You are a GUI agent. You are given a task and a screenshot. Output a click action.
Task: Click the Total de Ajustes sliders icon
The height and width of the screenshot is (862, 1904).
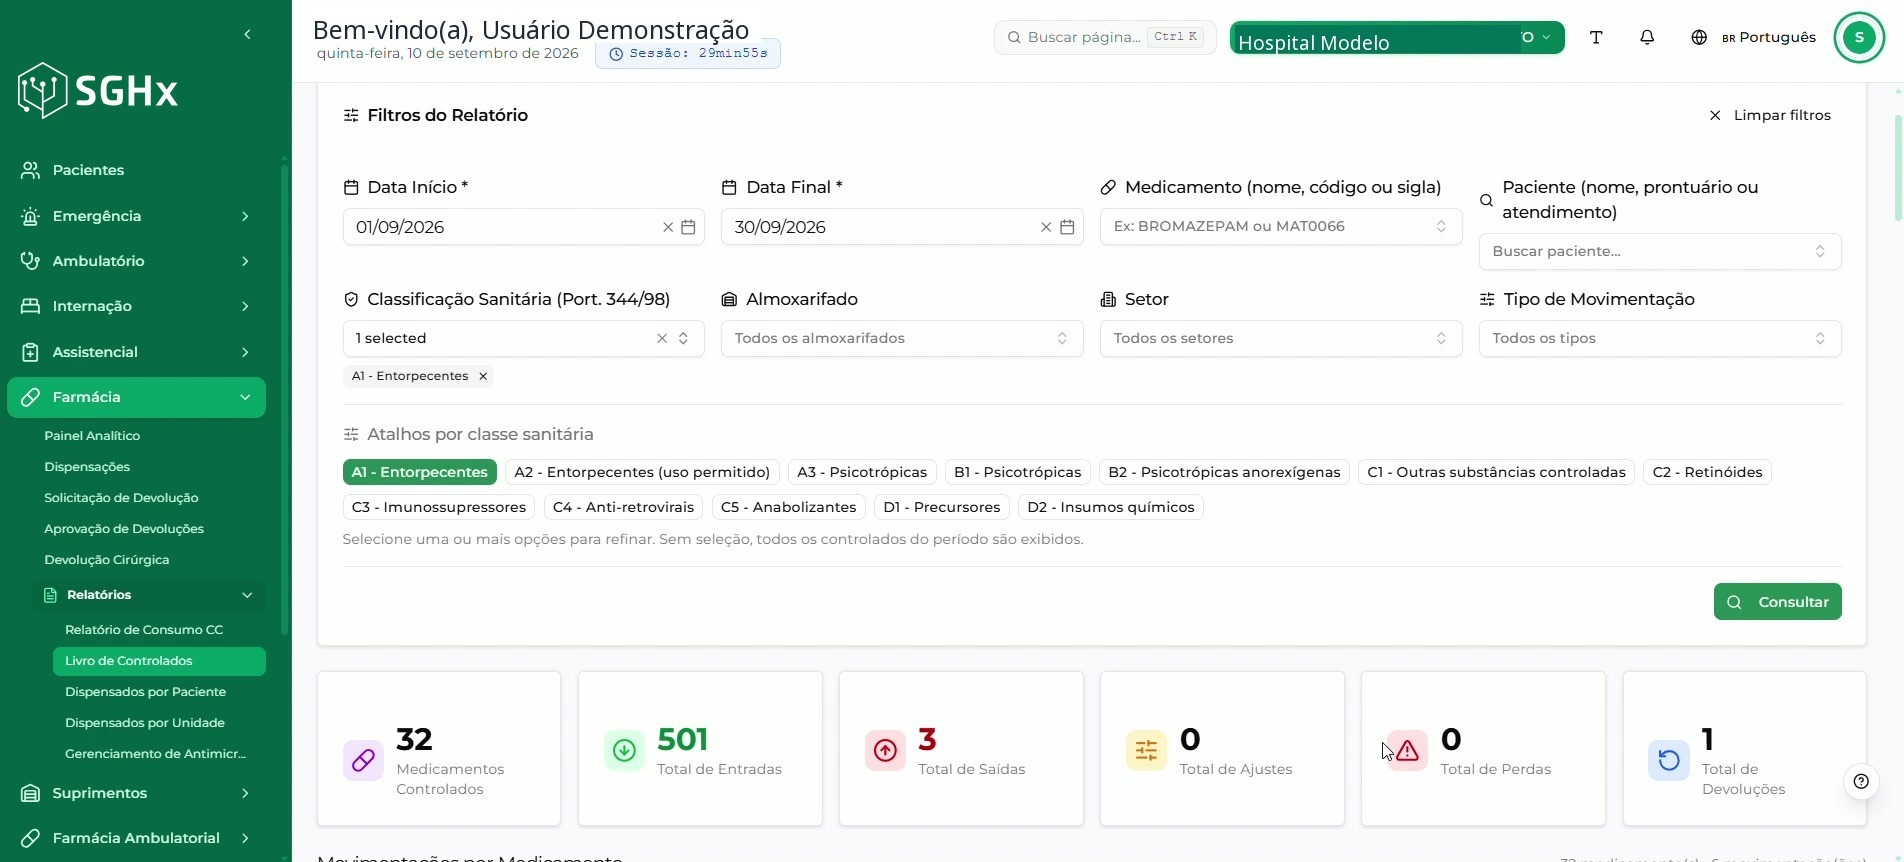[1146, 750]
